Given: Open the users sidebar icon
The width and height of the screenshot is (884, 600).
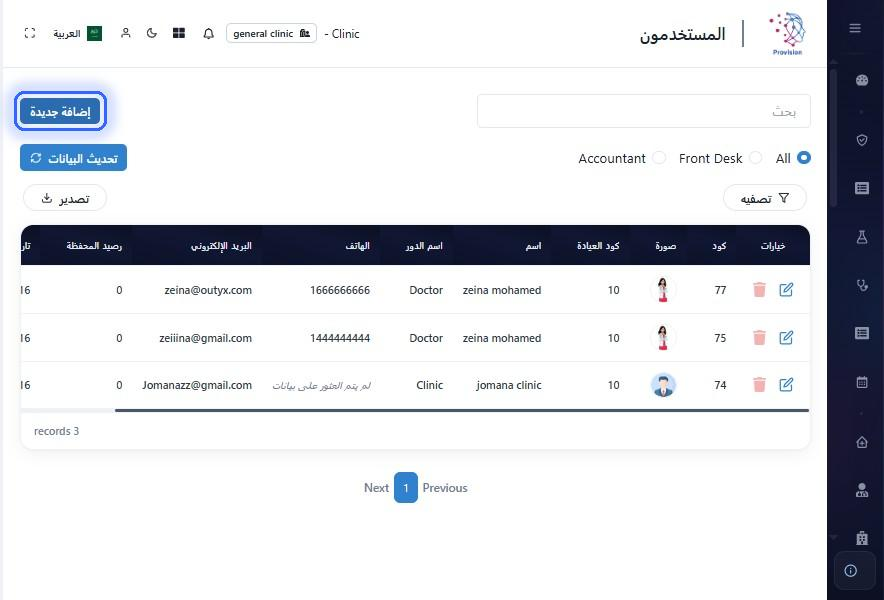Looking at the screenshot, I should pos(861,490).
